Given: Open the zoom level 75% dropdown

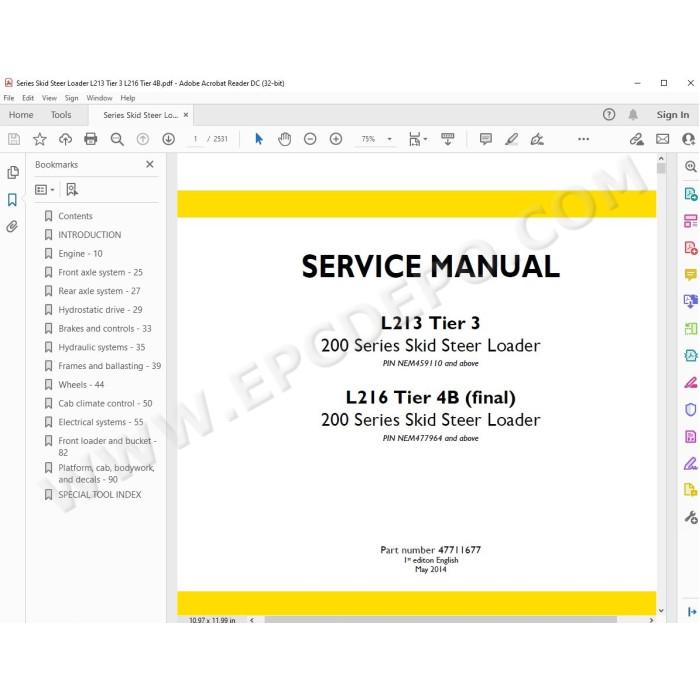Looking at the screenshot, I should 389,139.
